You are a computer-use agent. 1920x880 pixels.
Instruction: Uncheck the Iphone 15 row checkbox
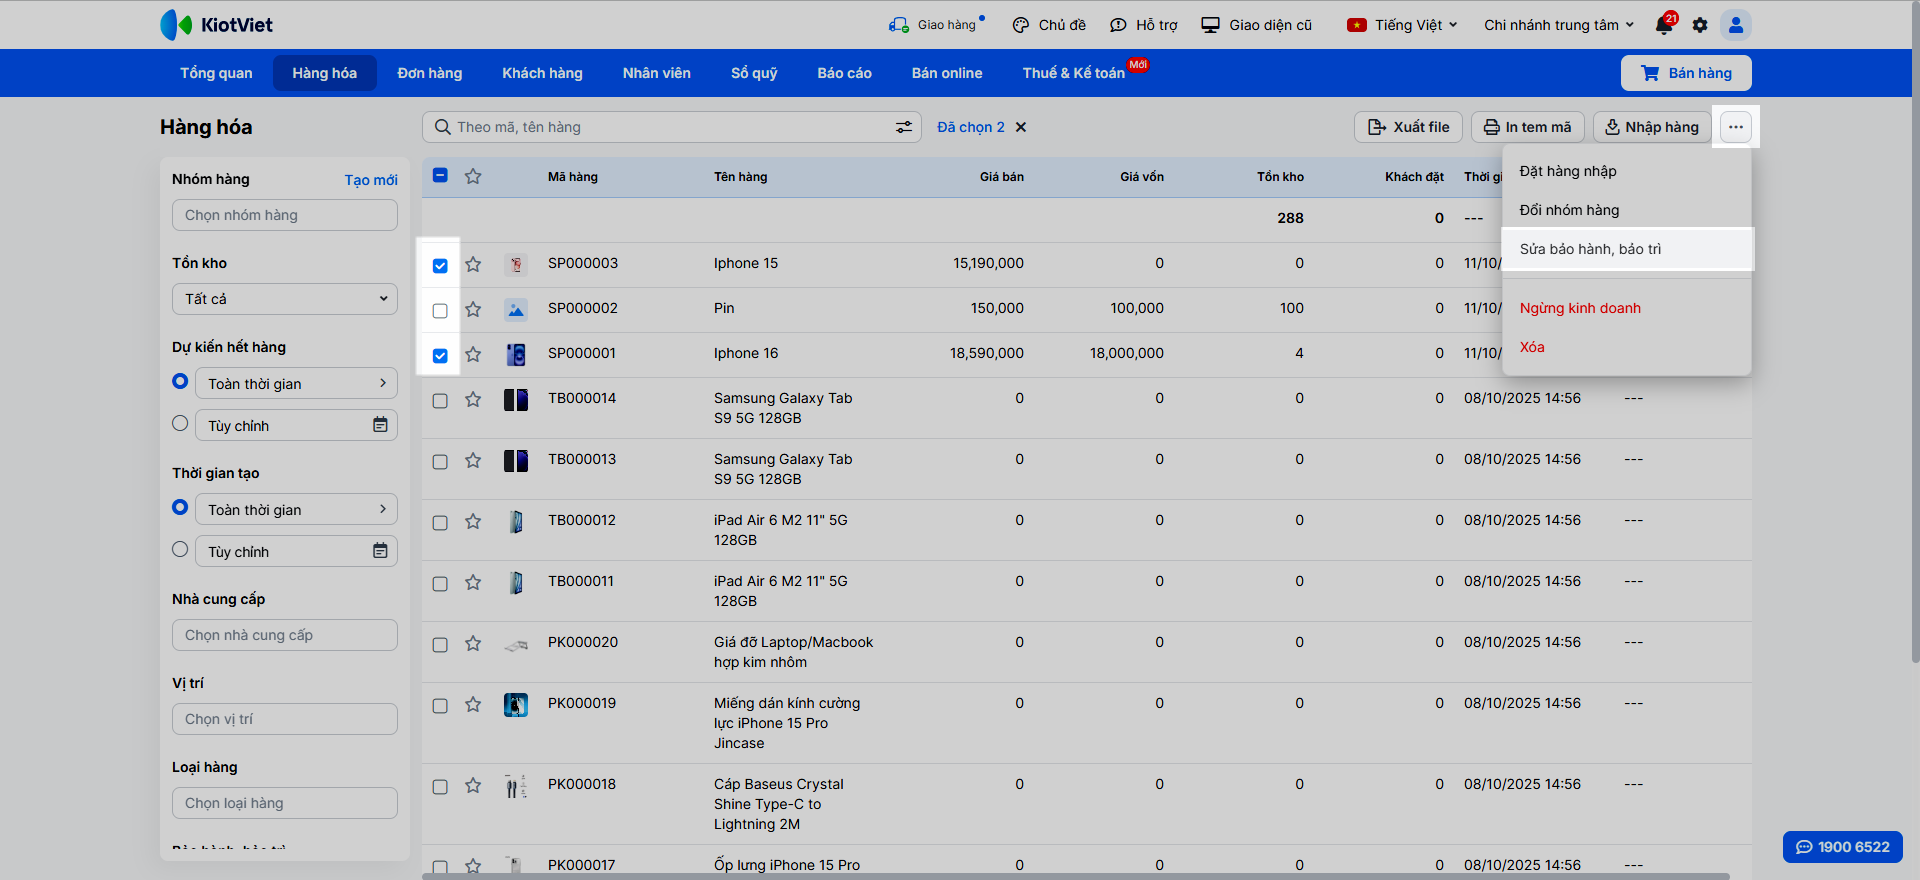coord(440,265)
